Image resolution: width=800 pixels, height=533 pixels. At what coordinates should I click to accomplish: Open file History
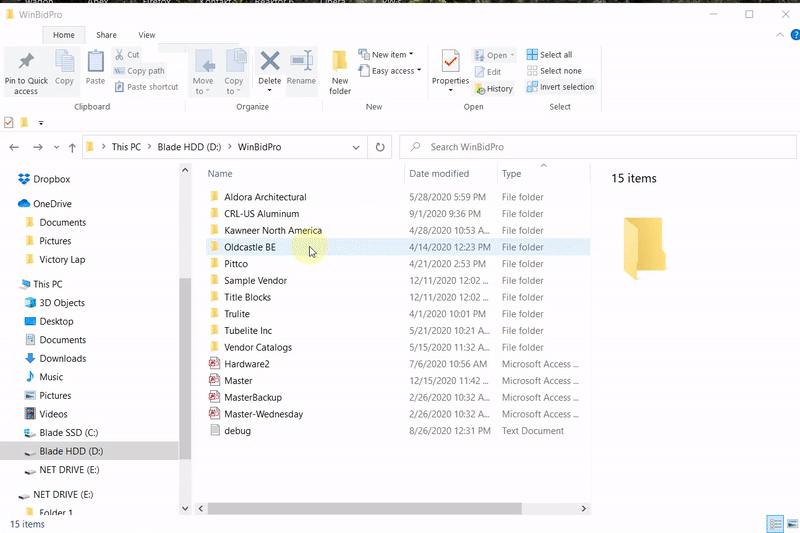point(493,89)
